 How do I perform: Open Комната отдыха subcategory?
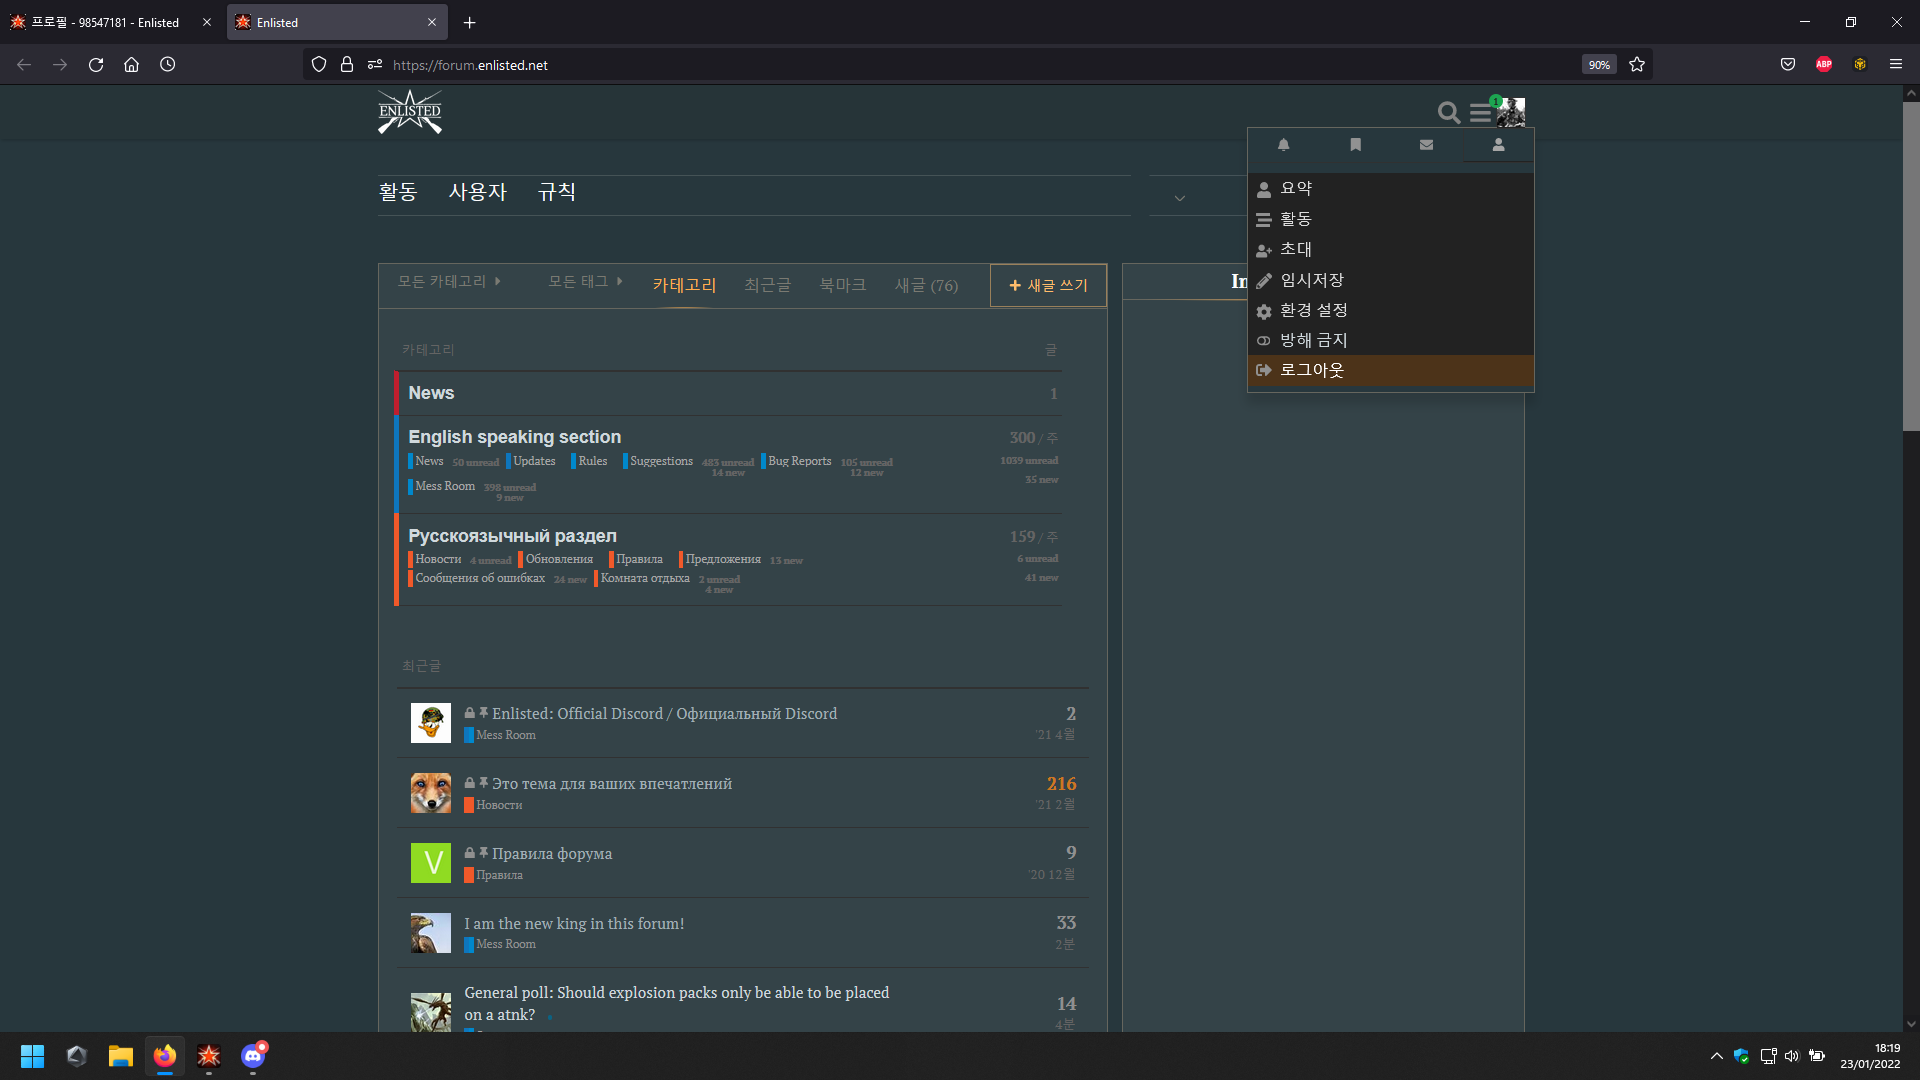pyautogui.click(x=644, y=578)
